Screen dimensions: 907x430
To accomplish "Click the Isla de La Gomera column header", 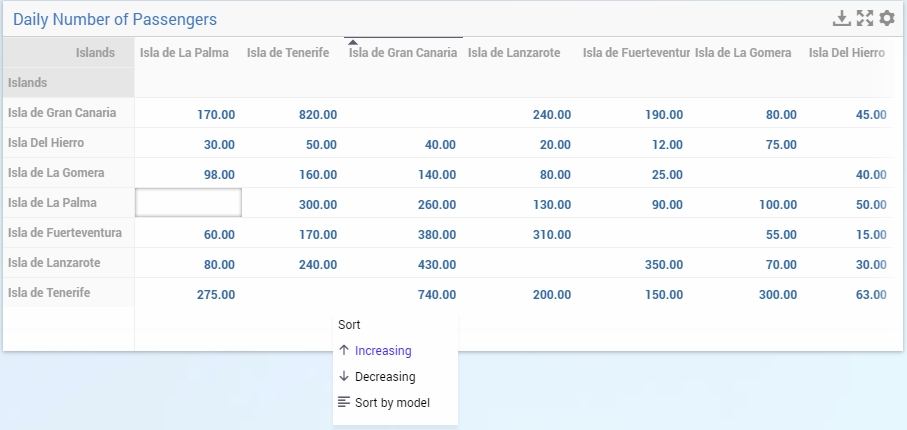I will 743,53.
